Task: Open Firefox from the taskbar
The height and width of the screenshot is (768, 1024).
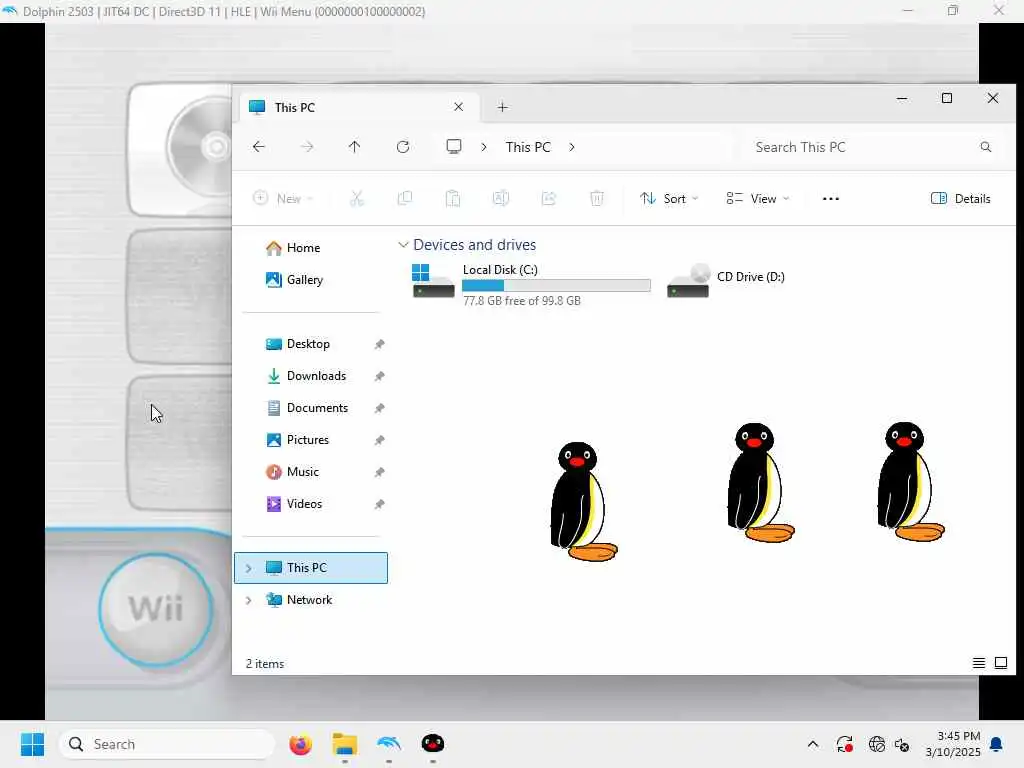Action: pos(300,744)
